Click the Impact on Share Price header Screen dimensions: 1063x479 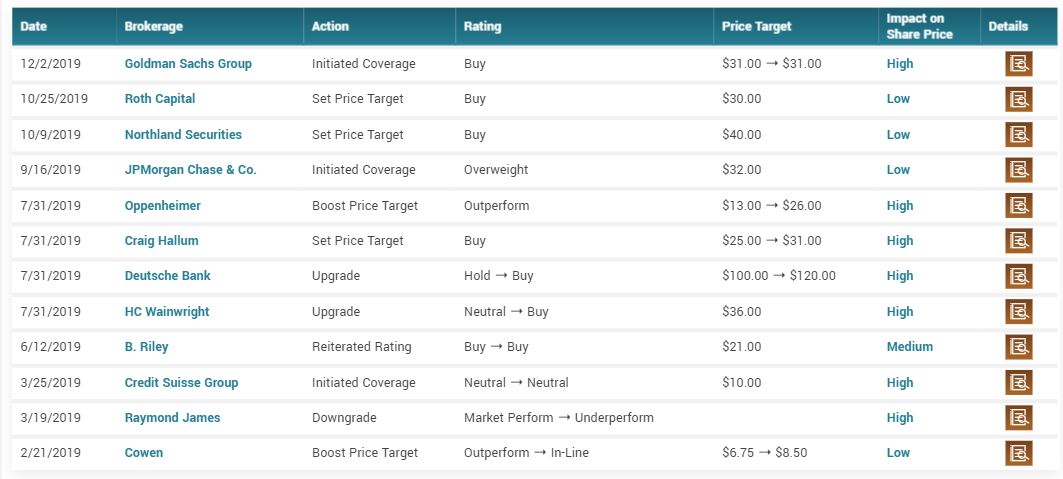click(x=919, y=27)
